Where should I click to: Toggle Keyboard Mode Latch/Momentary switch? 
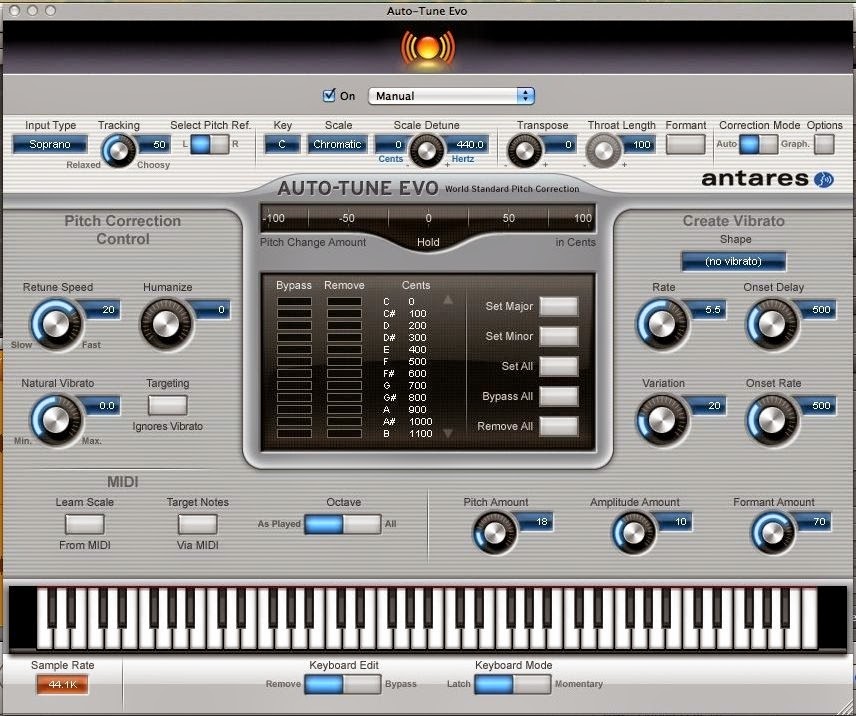(513, 684)
